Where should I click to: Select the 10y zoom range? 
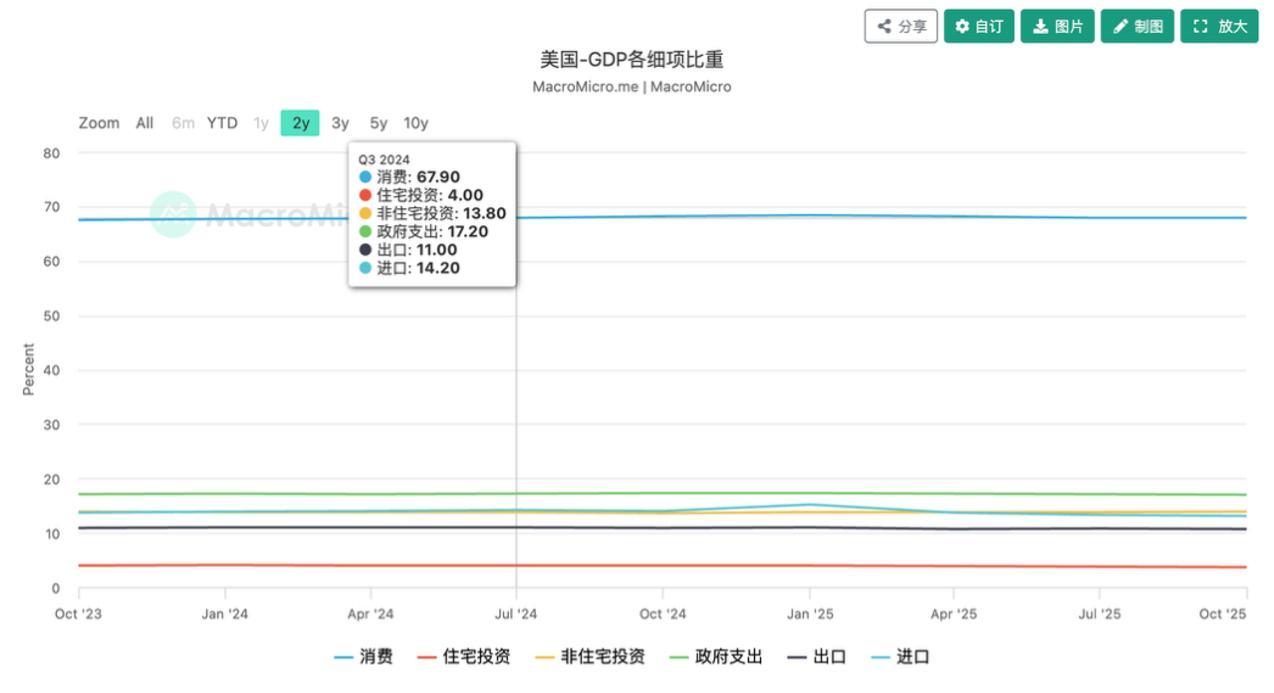coord(416,123)
